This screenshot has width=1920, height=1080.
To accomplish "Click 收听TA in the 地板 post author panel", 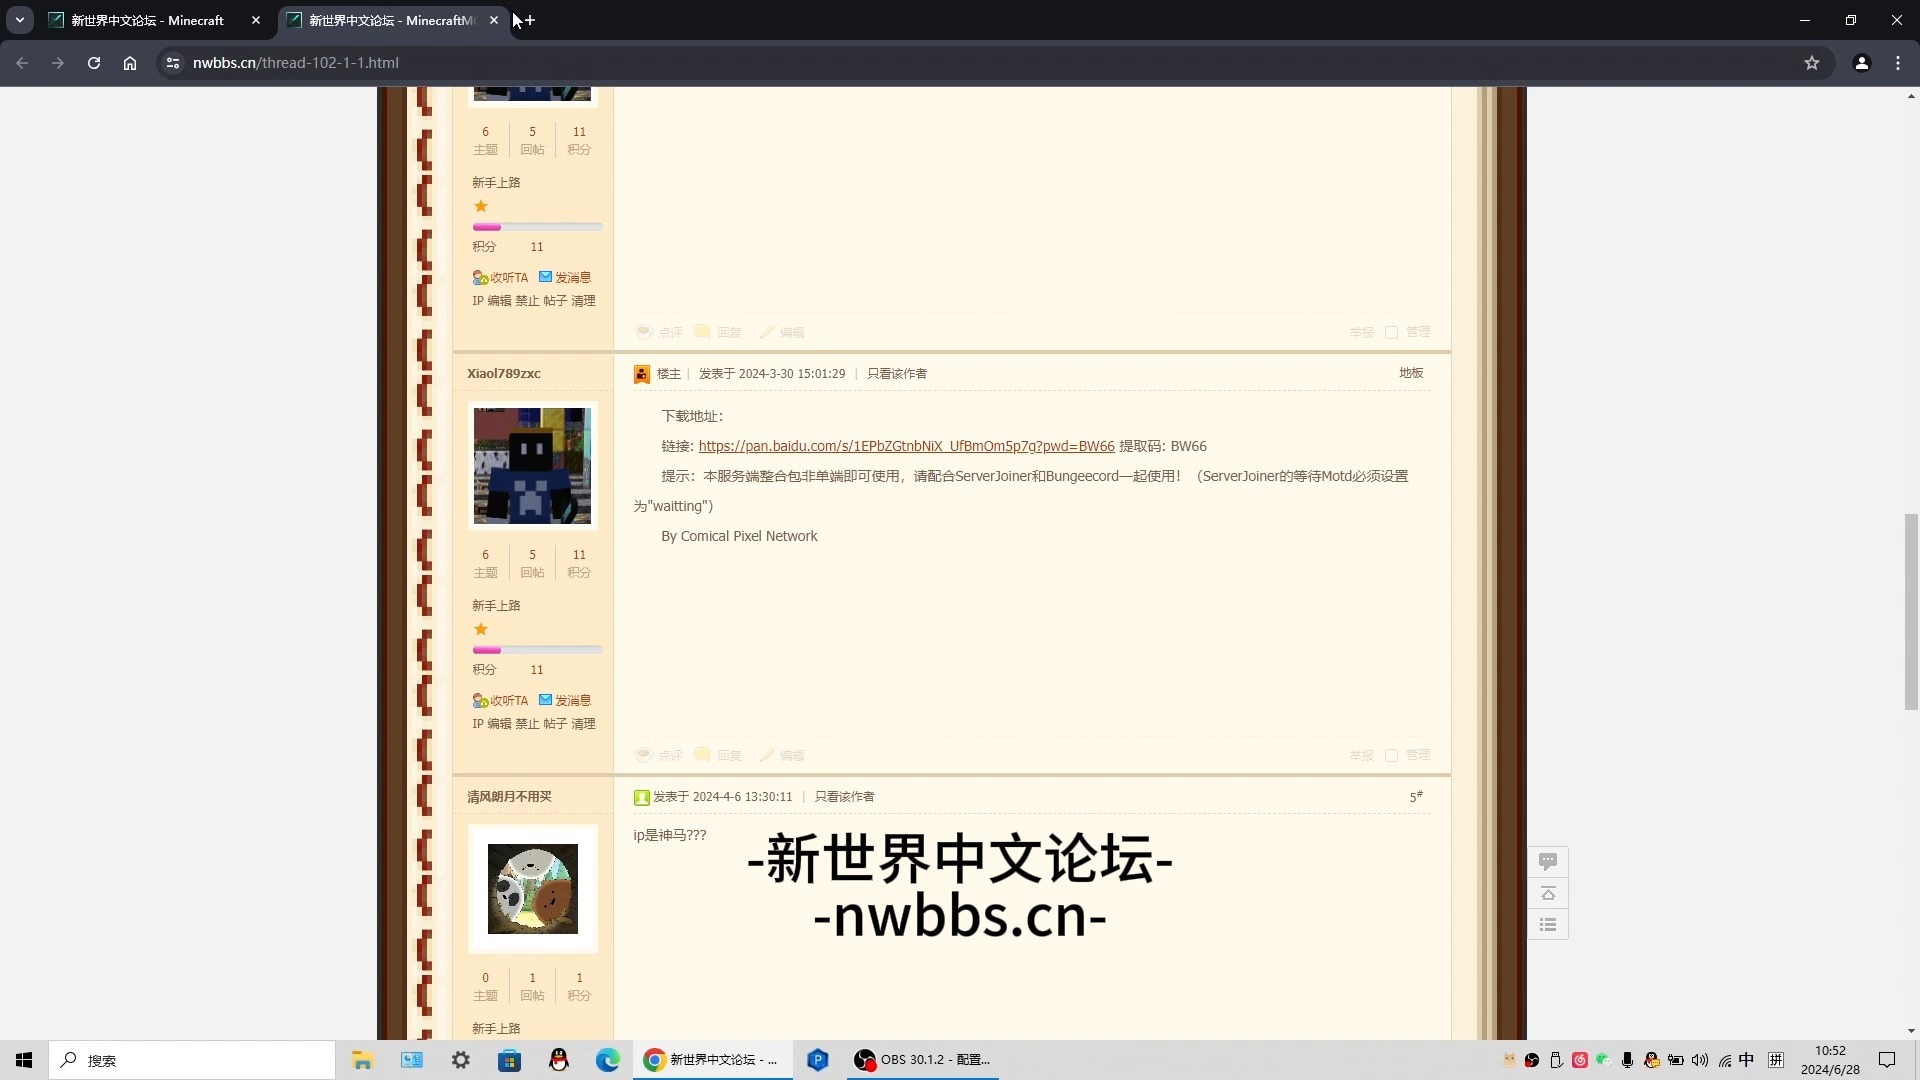I will click(500, 700).
